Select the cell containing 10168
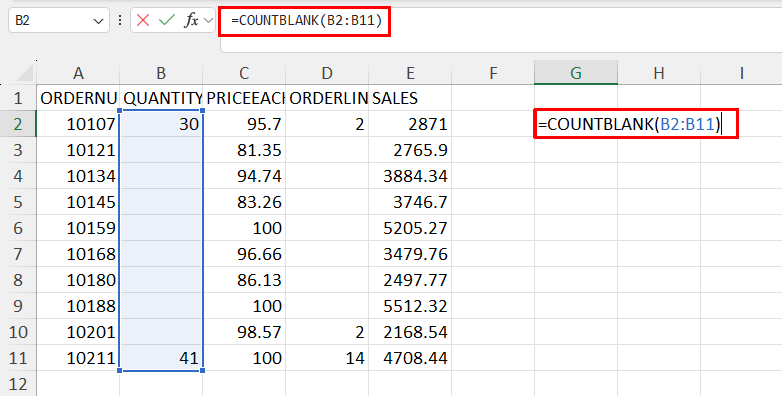This screenshot has width=782, height=396. pyautogui.click(x=78, y=253)
